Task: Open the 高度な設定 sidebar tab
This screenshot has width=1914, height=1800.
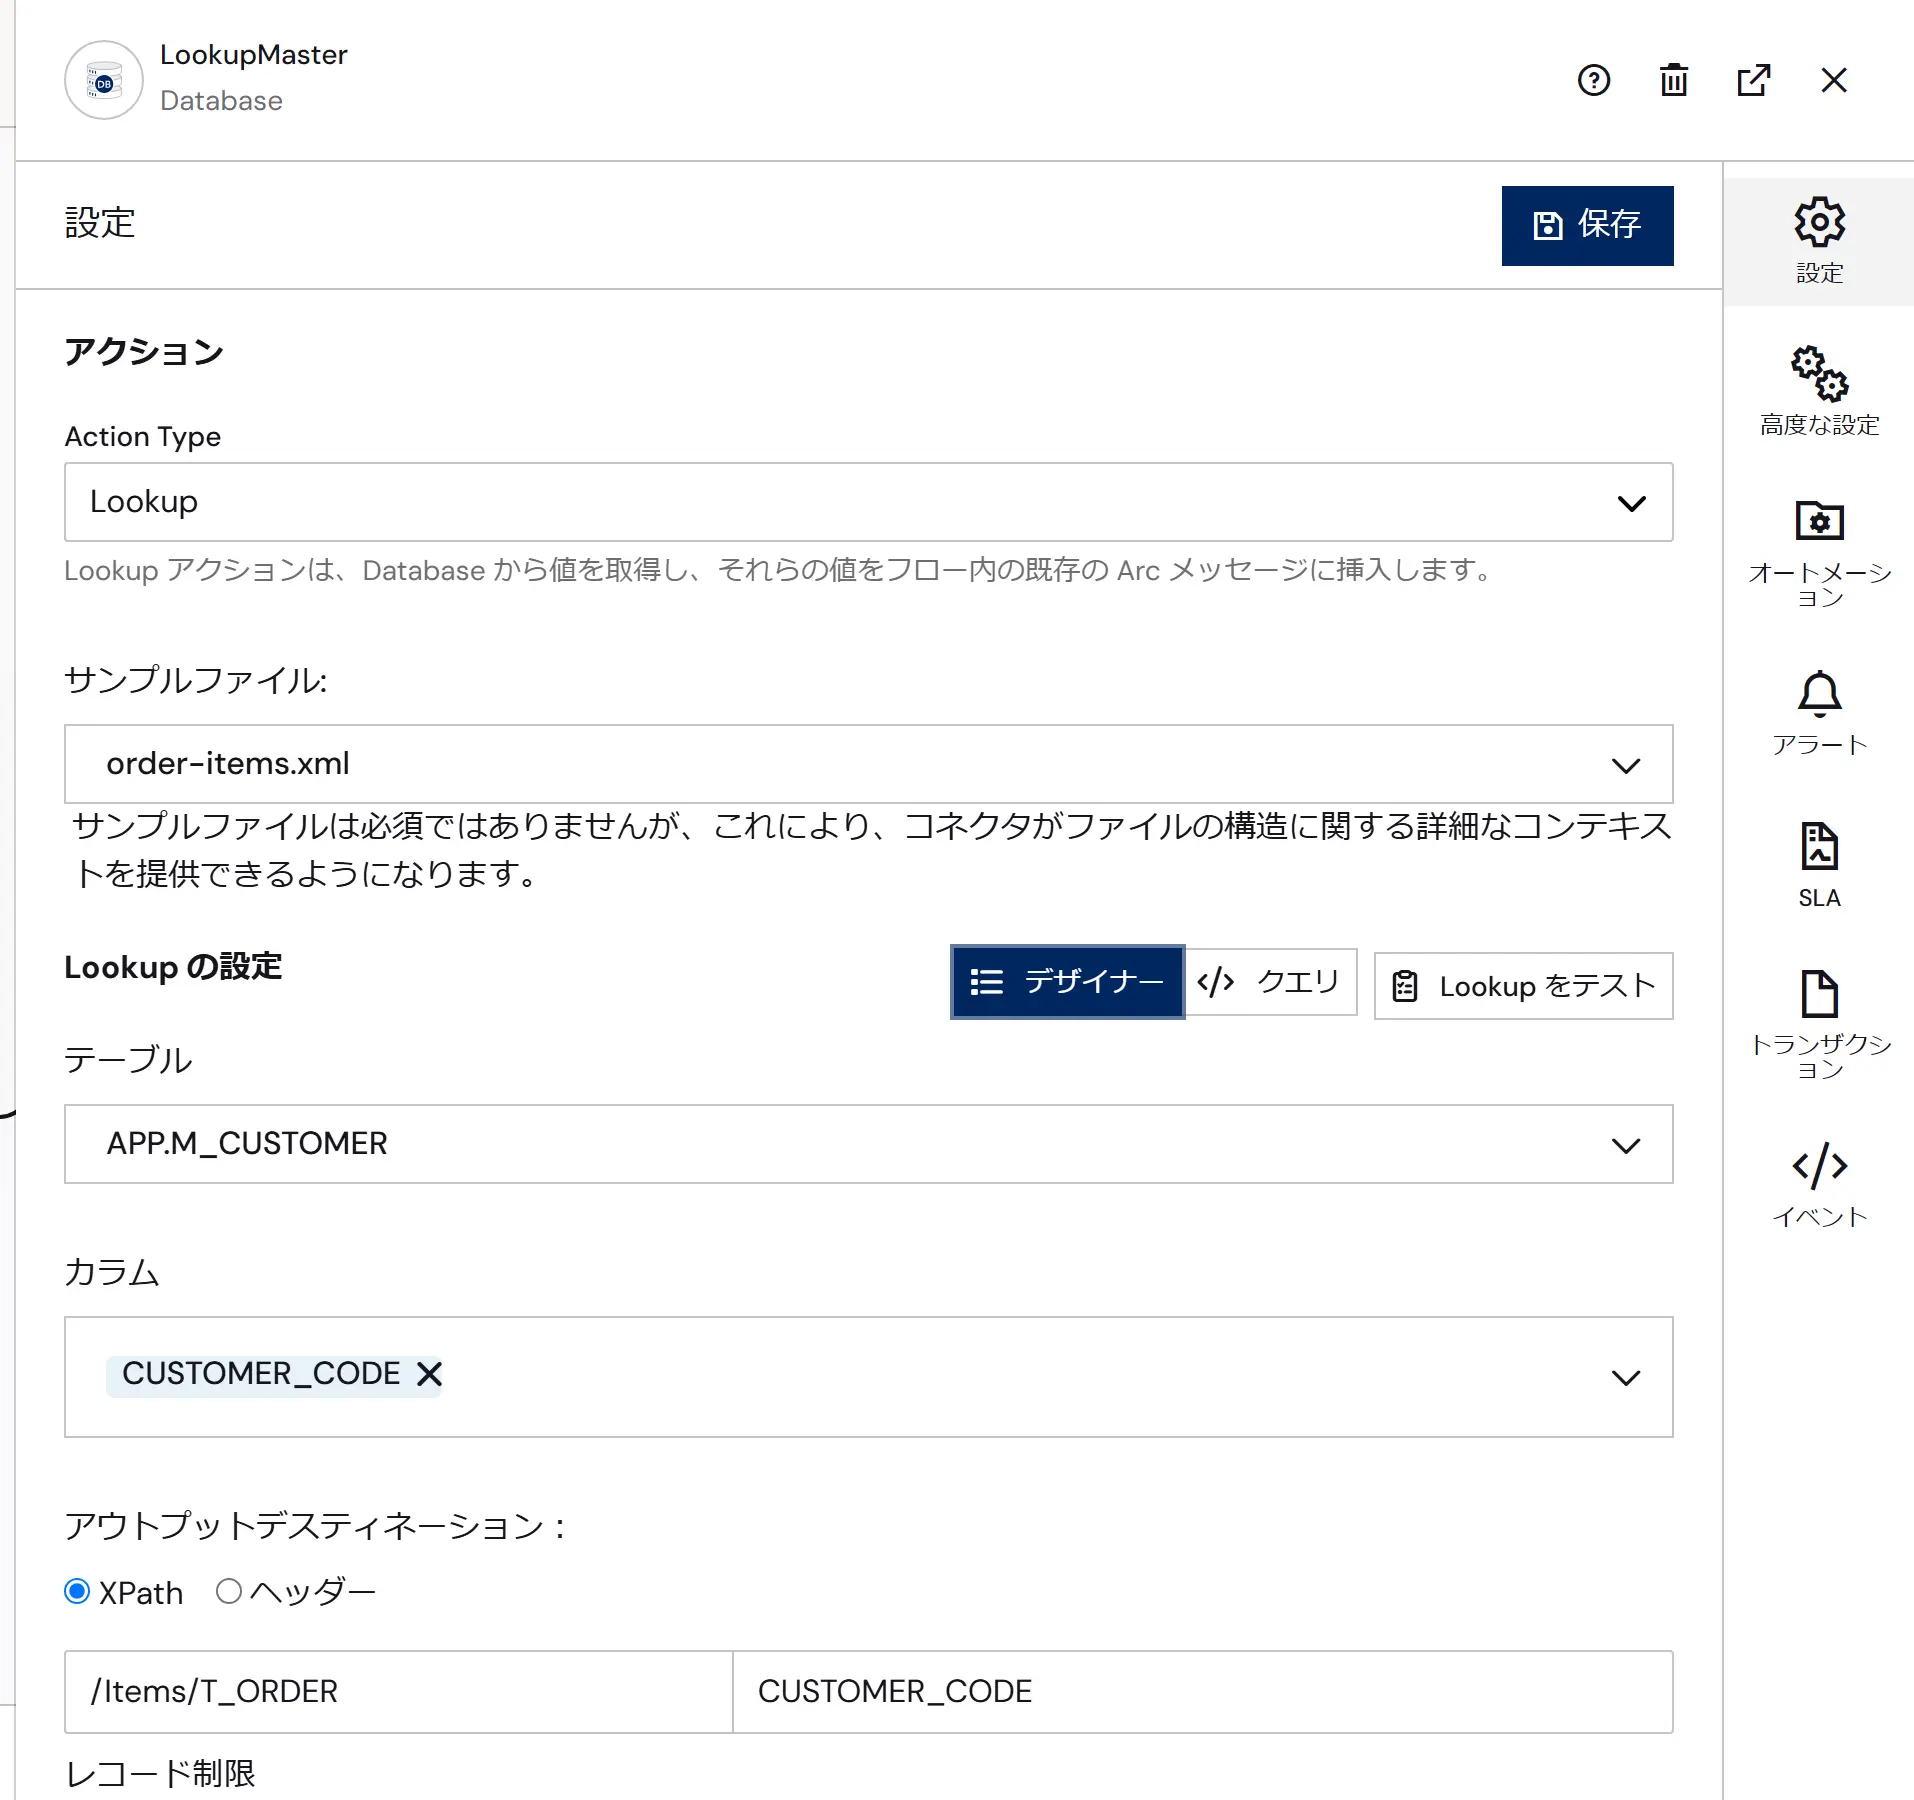Action: pyautogui.click(x=1819, y=392)
